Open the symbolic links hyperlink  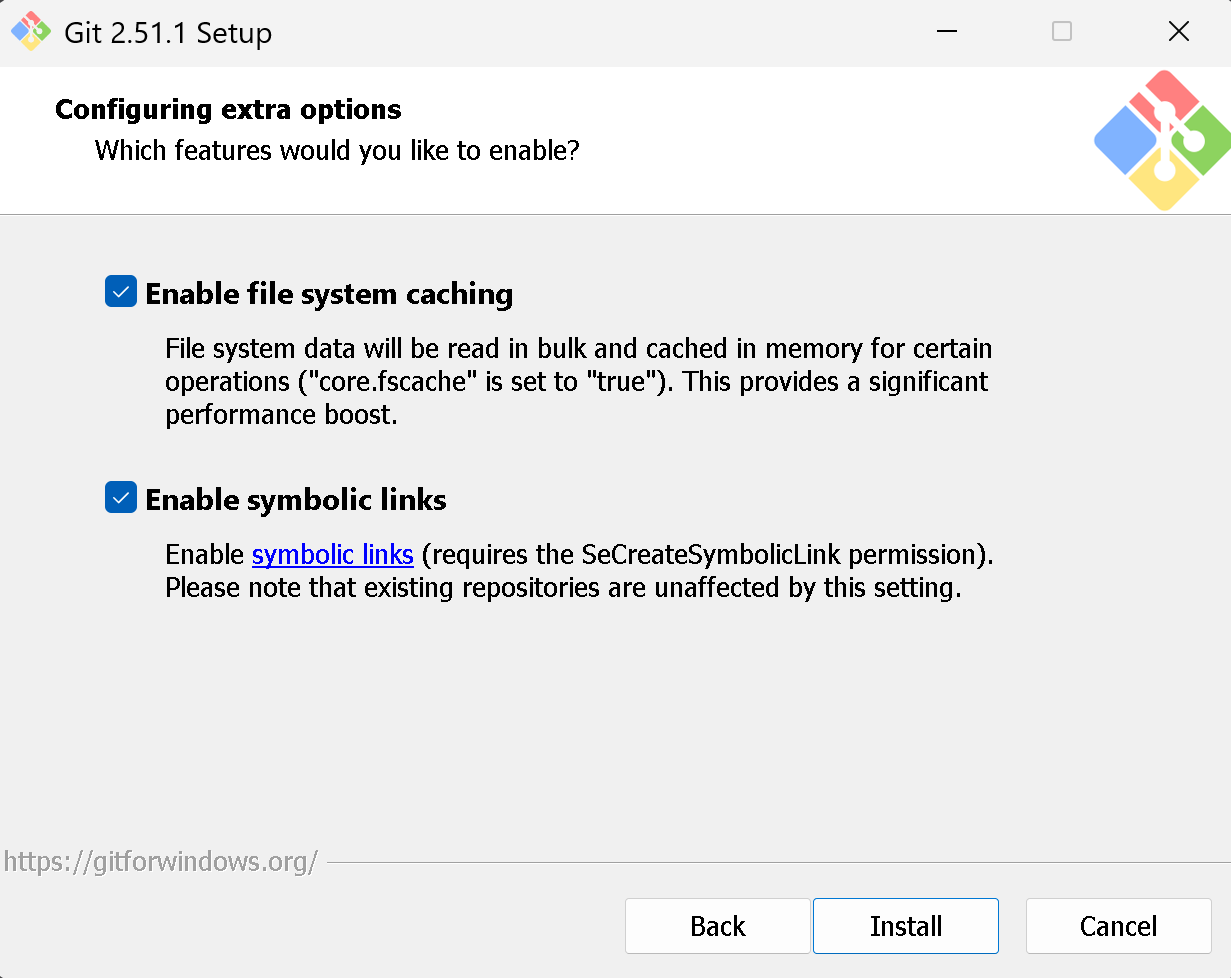click(x=332, y=554)
